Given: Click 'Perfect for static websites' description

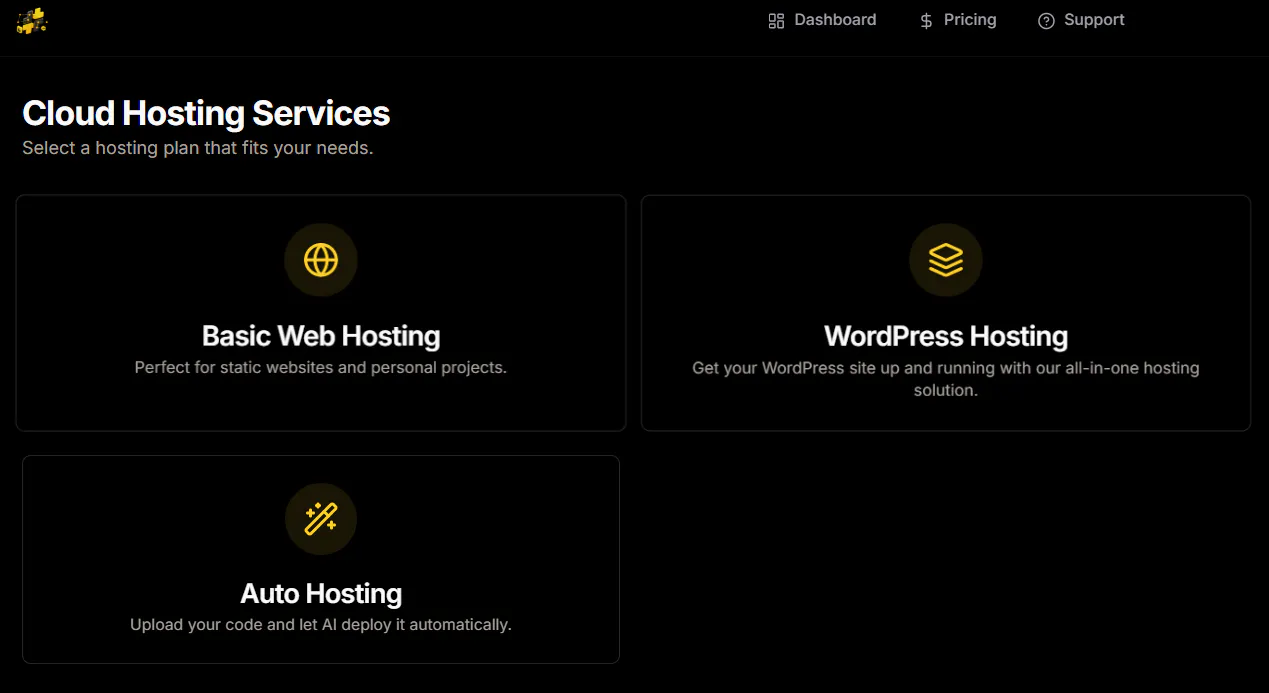Looking at the screenshot, I should 321,367.
